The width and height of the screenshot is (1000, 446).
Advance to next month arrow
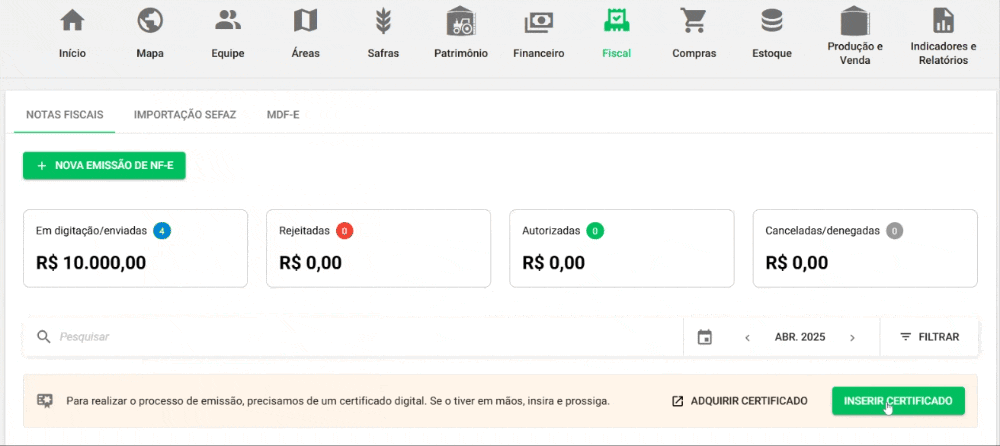coord(852,338)
